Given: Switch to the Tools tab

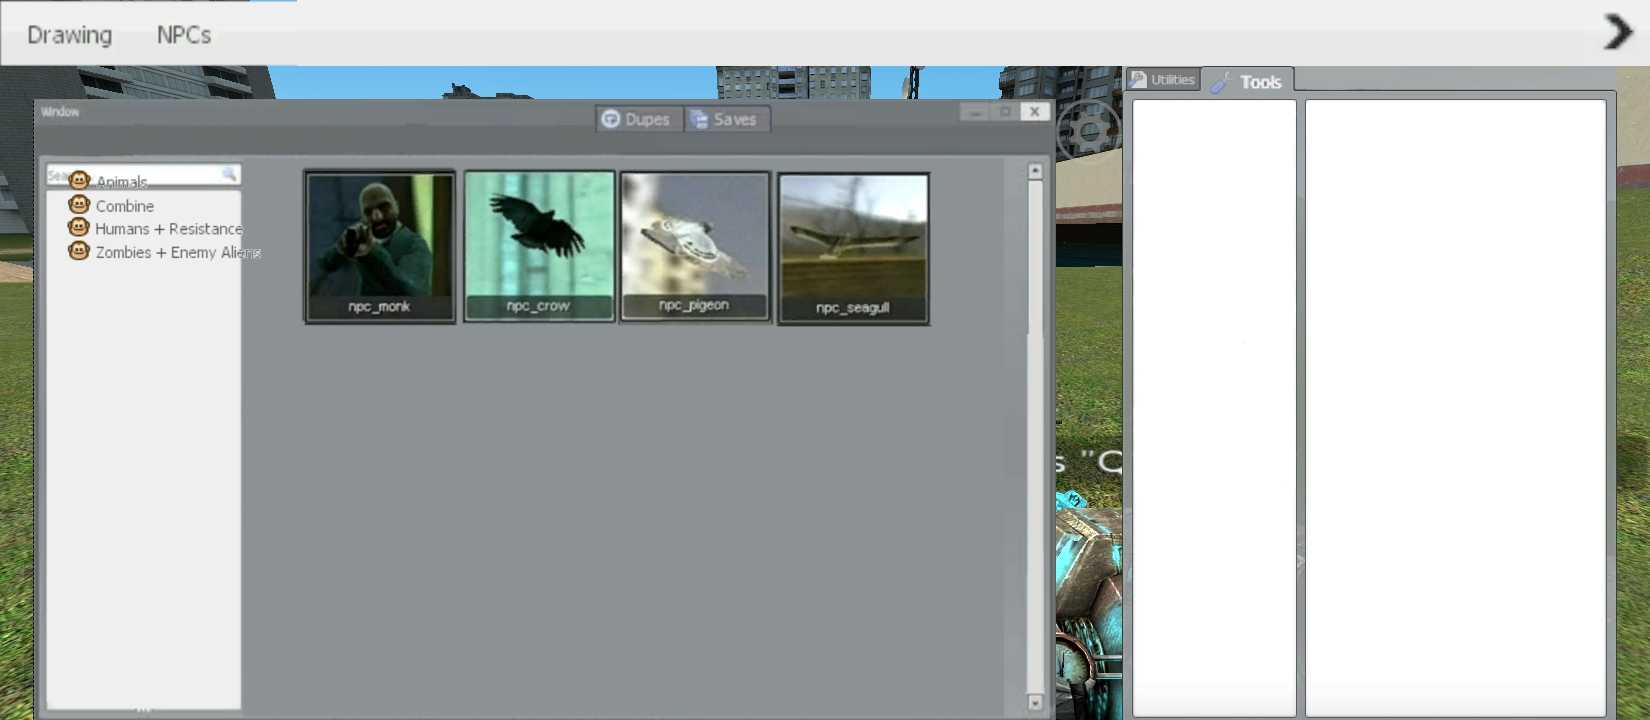Looking at the screenshot, I should [1250, 82].
